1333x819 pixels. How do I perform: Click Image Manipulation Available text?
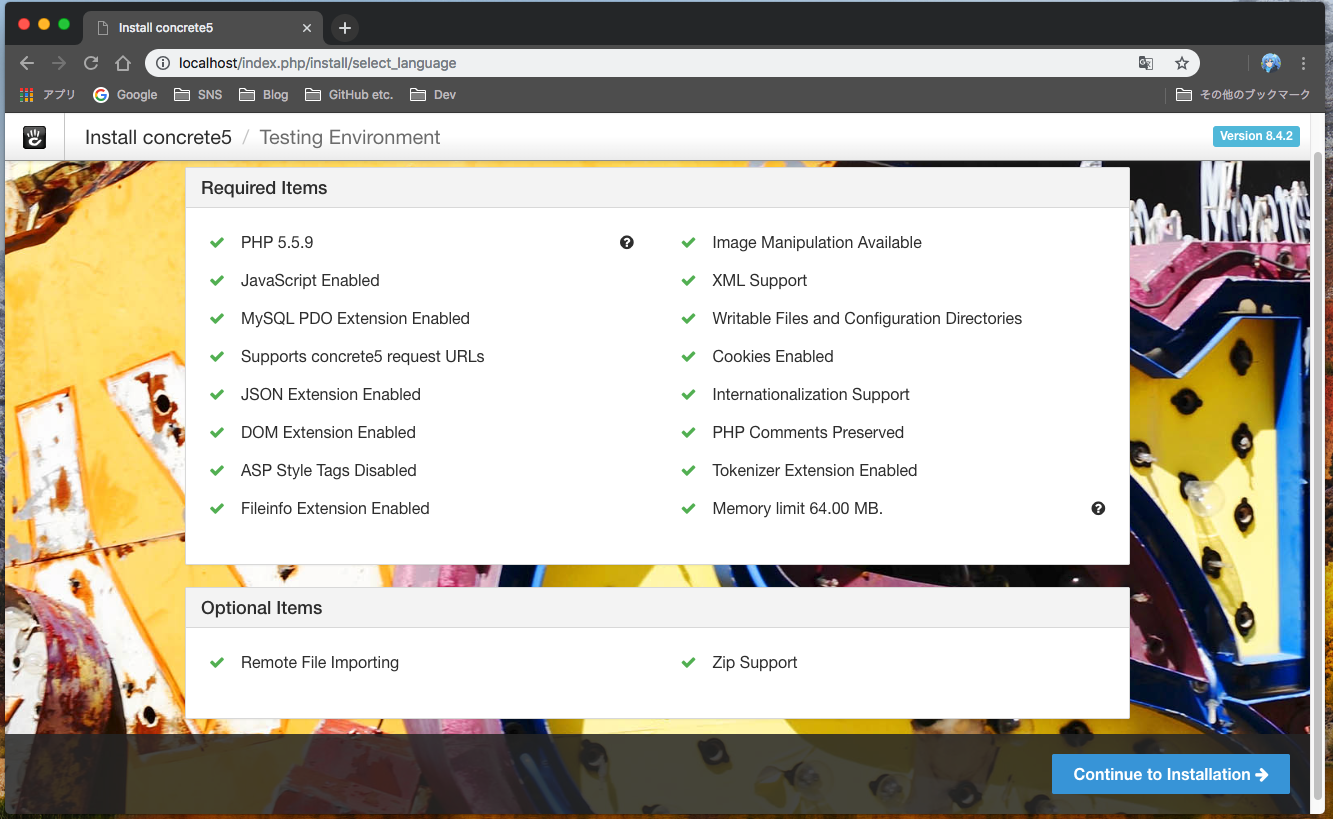[x=817, y=242]
